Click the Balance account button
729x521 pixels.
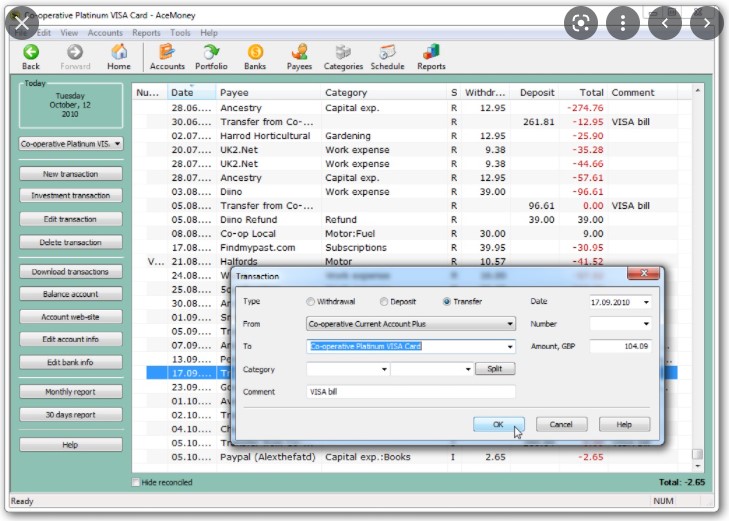pyautogui.click(x=71, y=294)
